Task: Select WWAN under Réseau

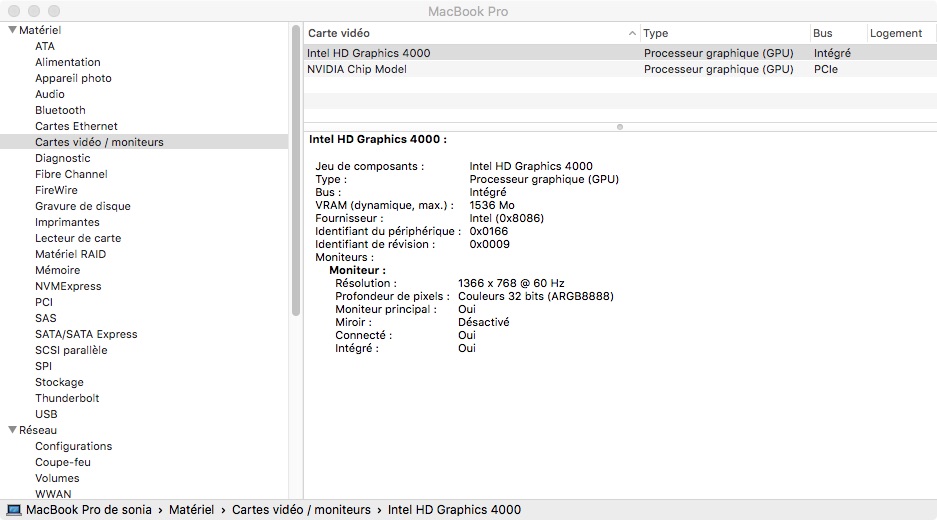Action: (53, 494)
